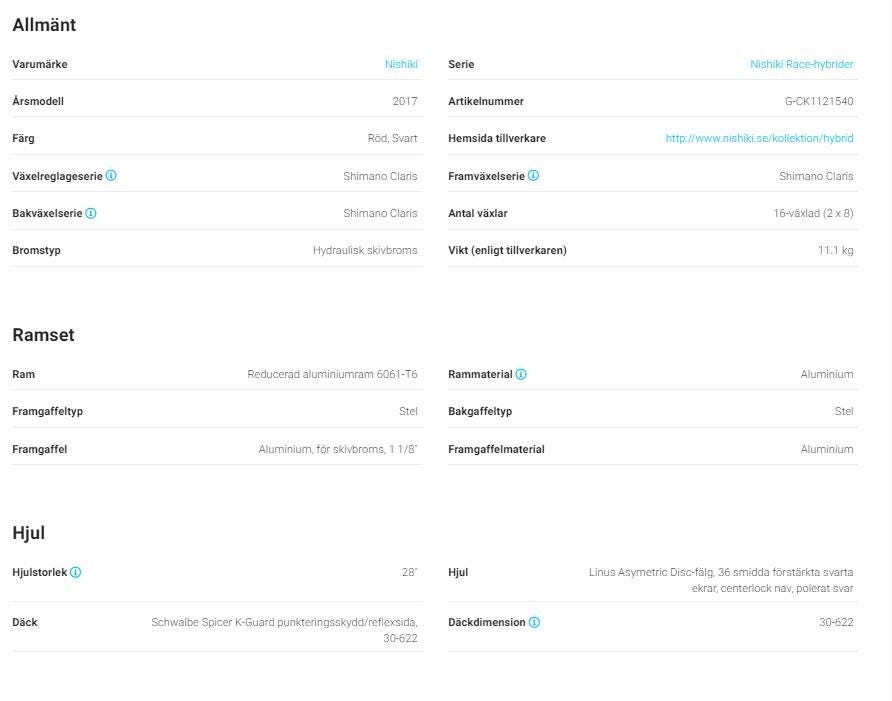Select the article number G-CK1121540
Screen dimensions: 892x701
click(818, 102)
